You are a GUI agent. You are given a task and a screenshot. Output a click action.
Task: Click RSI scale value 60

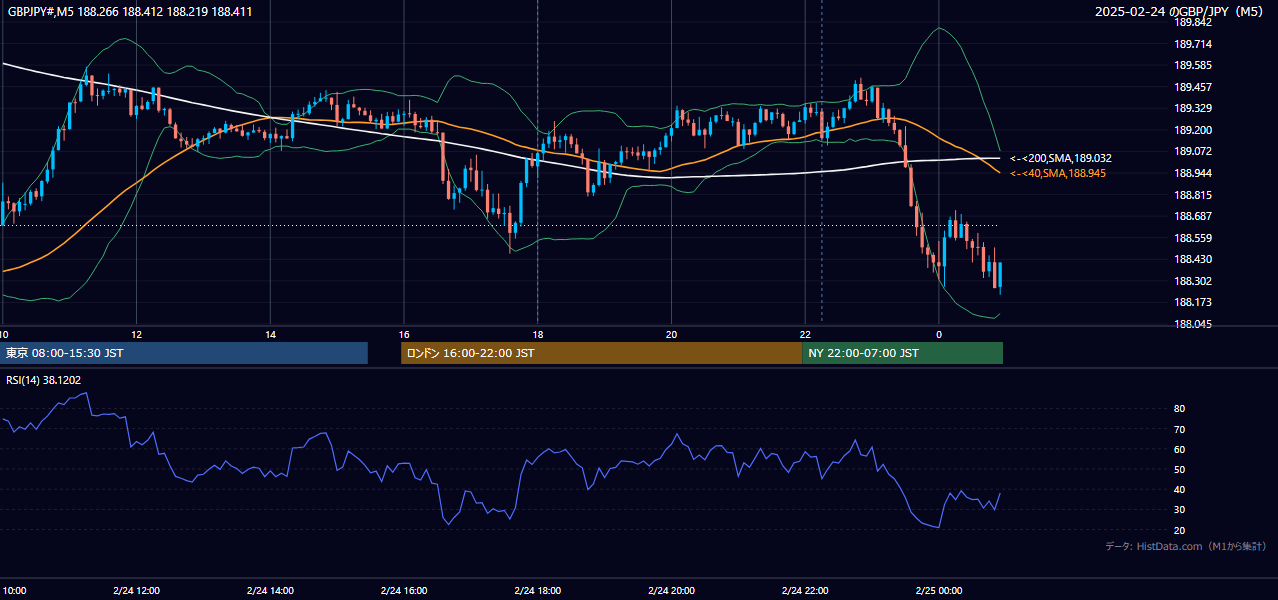coord(1180,449)
